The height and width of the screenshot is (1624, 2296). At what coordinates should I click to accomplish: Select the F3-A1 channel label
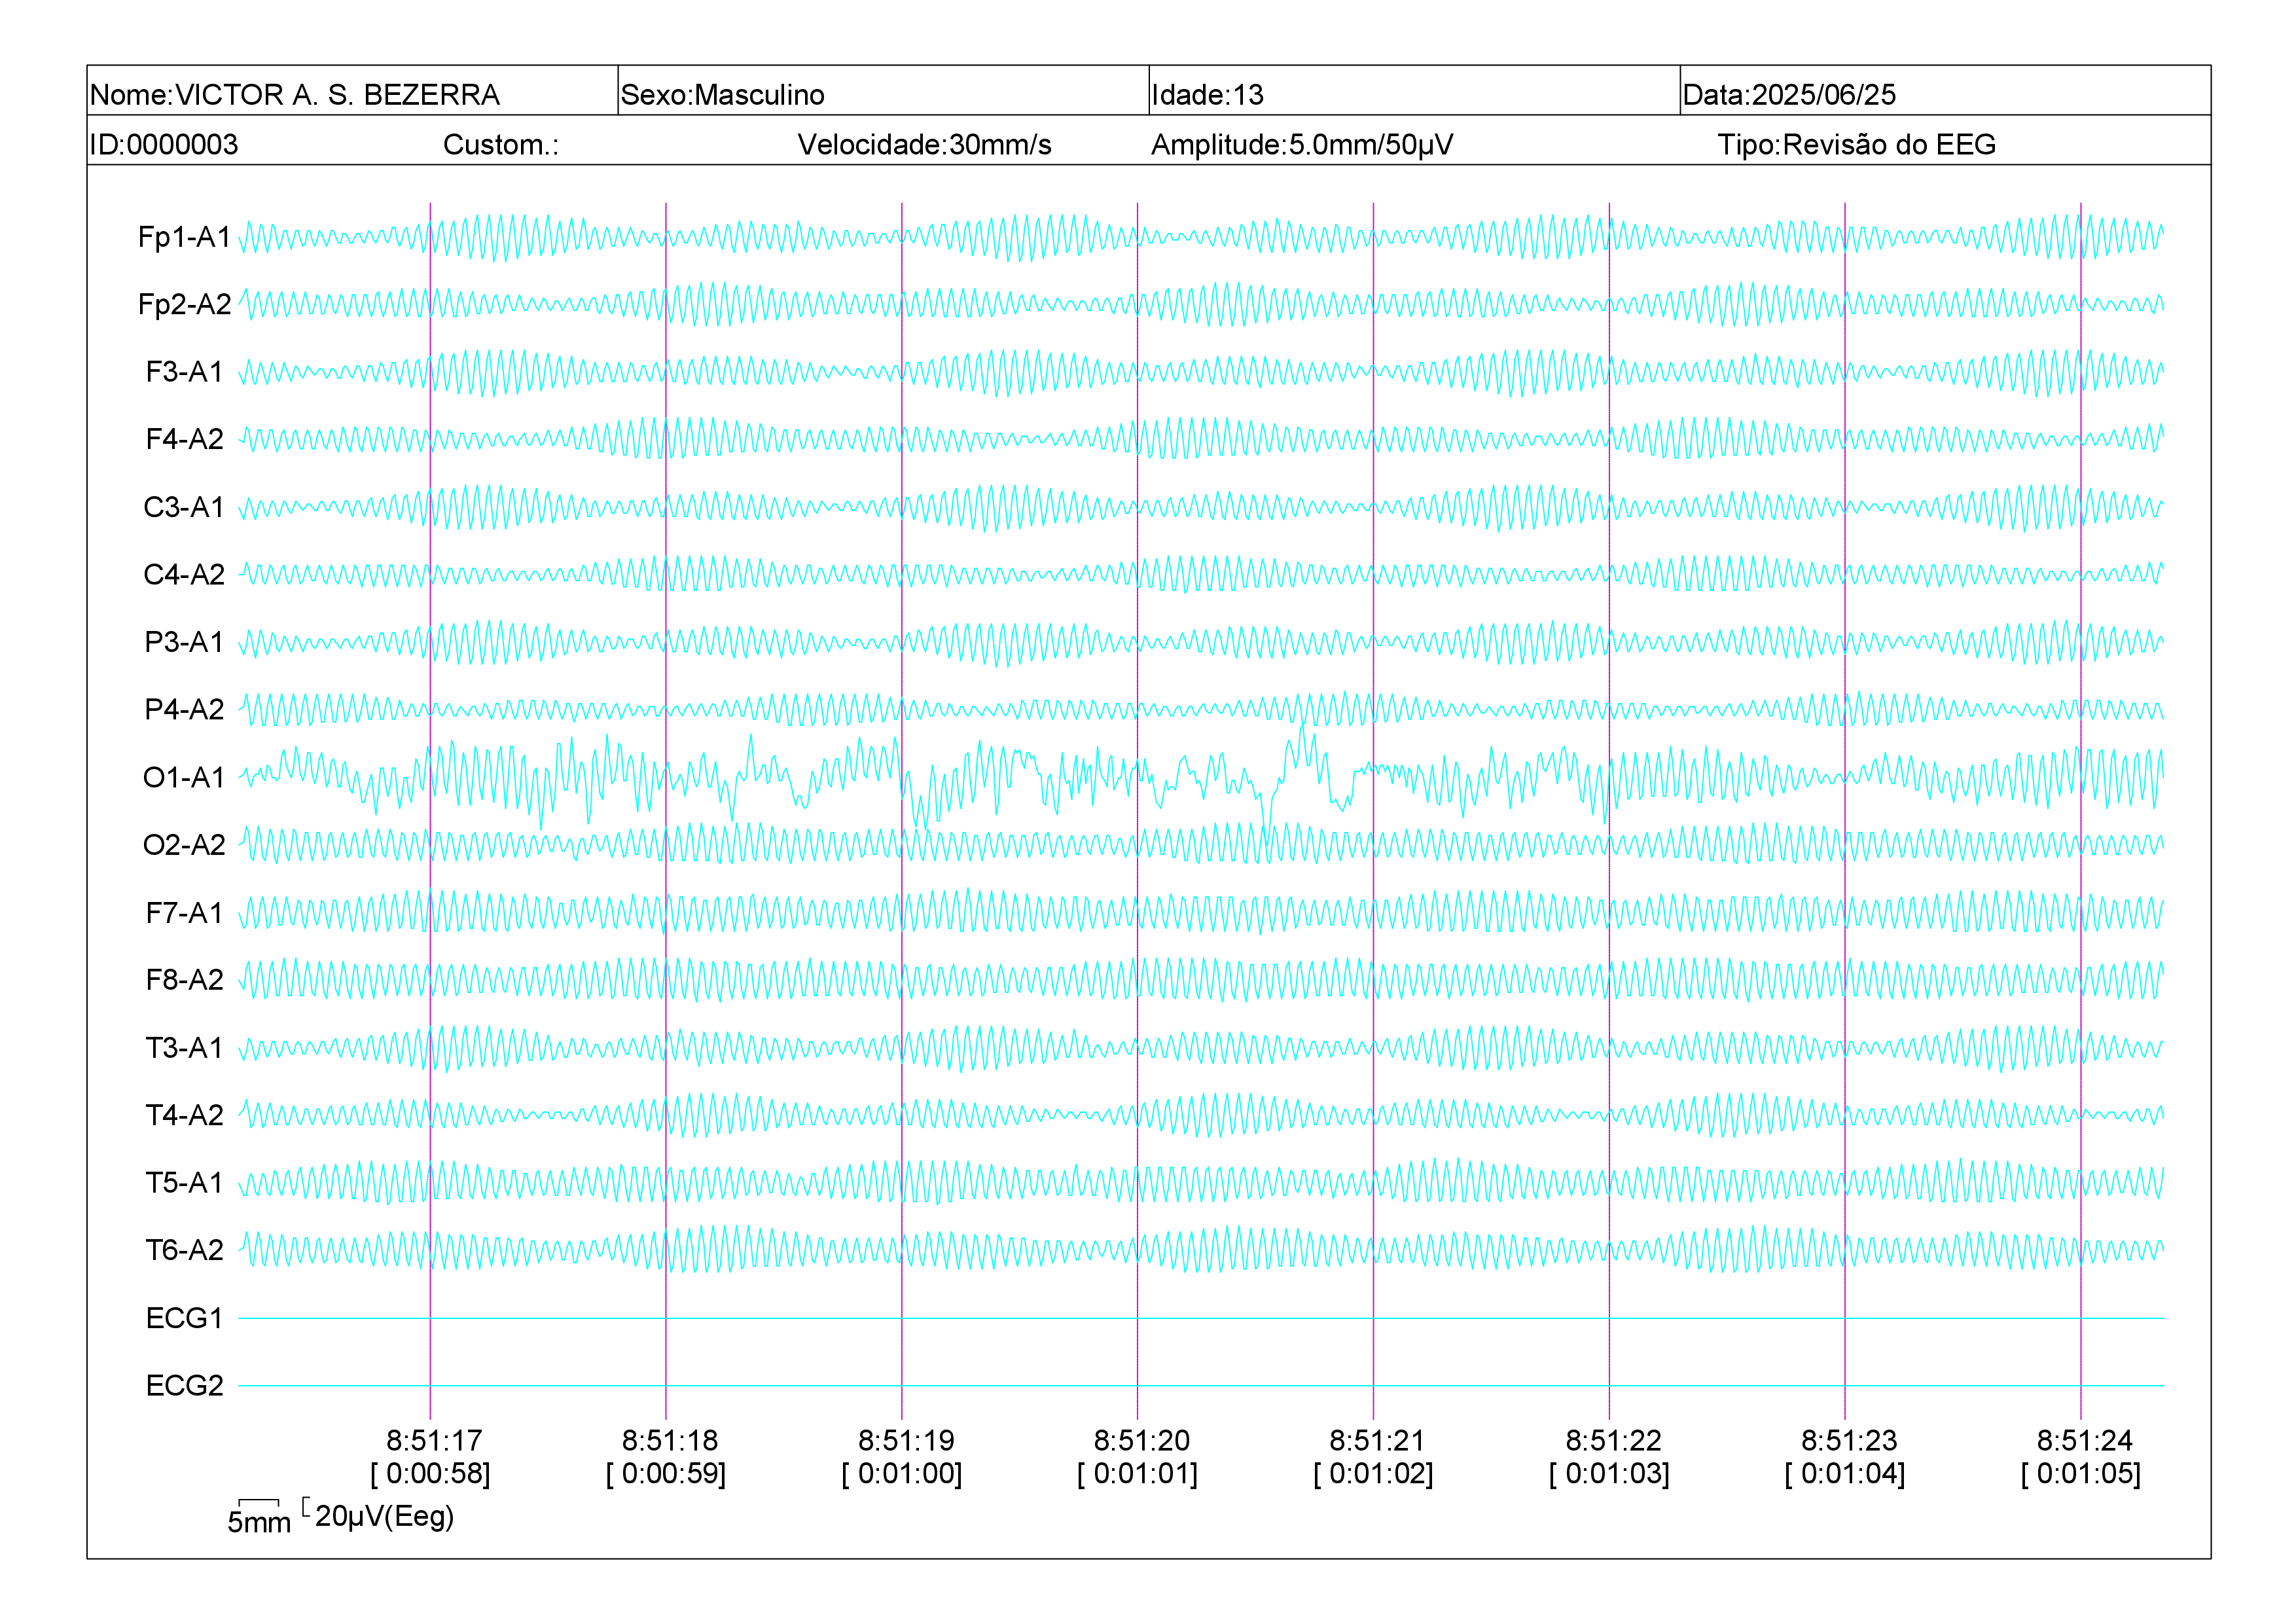tap(185, 372)
